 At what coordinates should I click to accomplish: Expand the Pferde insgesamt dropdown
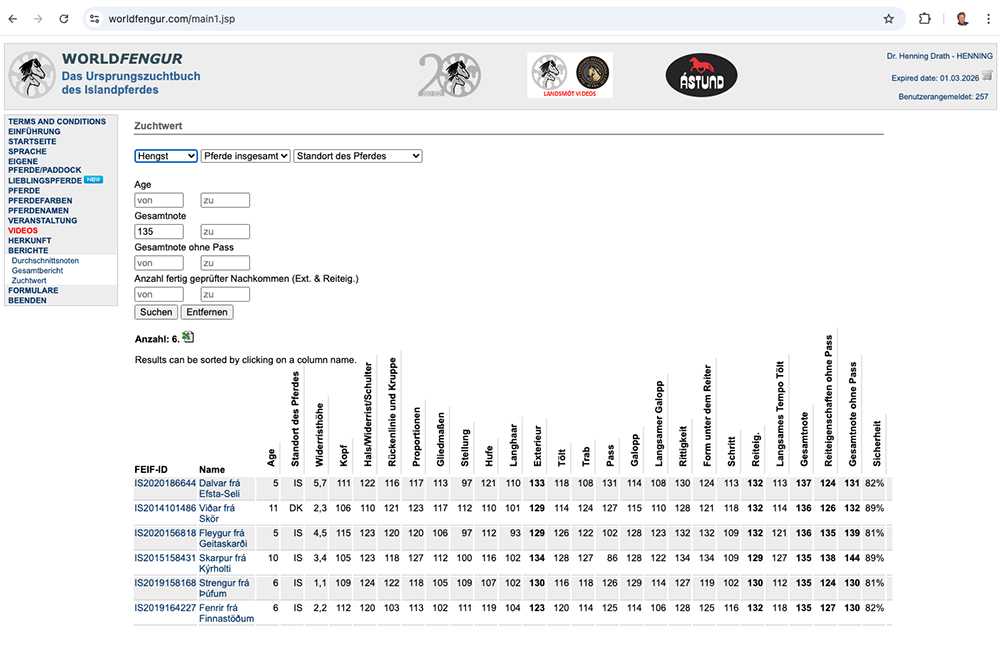[245, 156]
